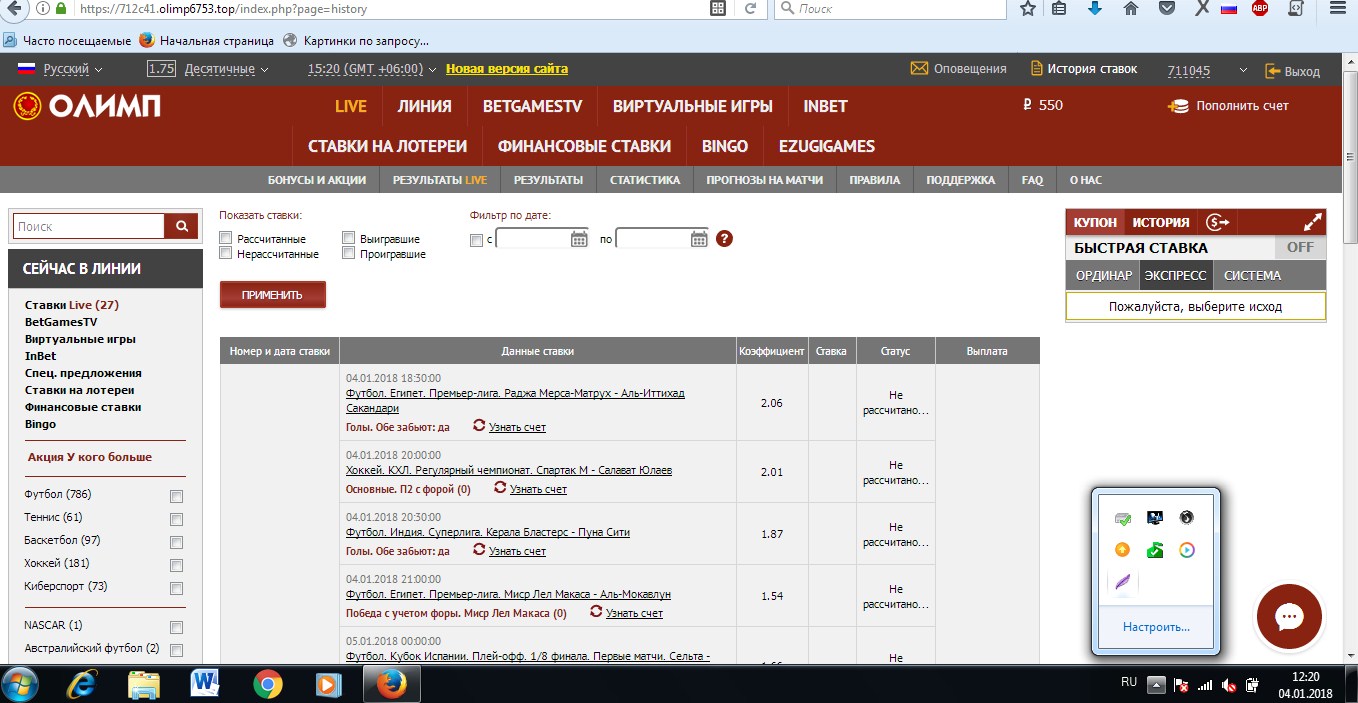Refresh score icon for Миср Лел Макаса match
Viewport: 1358px width, 703px height.
(x=596, y=611)
